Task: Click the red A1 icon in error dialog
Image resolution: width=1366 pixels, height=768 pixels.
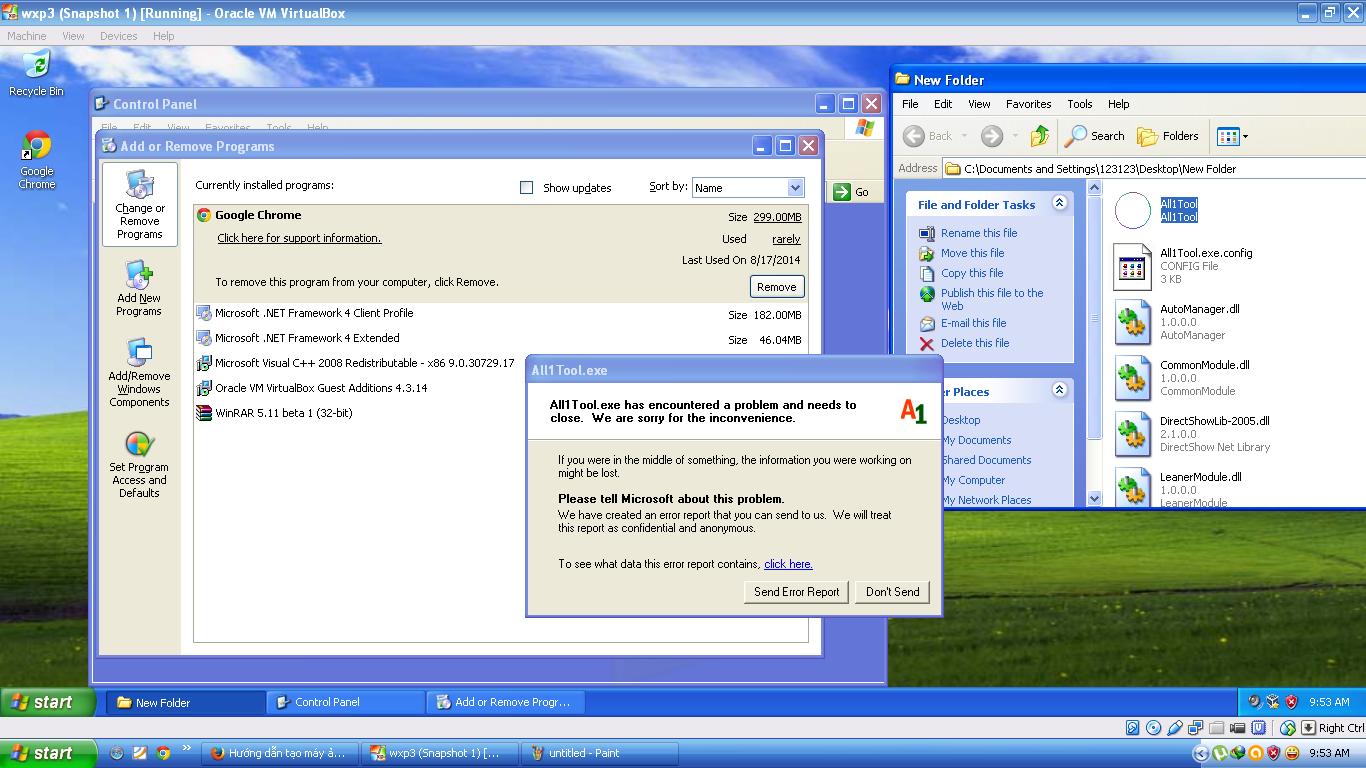Action: pyautogui.click(x=913, y=411)
